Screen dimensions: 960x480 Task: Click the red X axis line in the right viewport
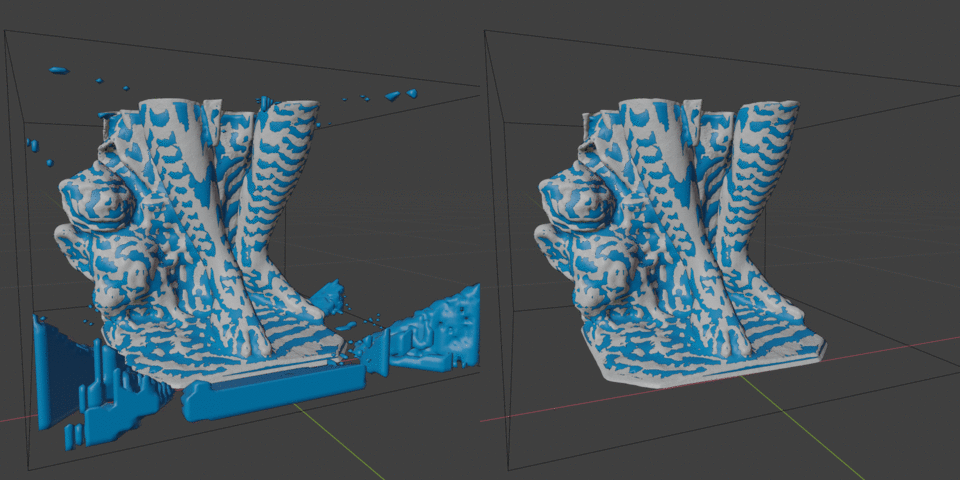point(900,345)
